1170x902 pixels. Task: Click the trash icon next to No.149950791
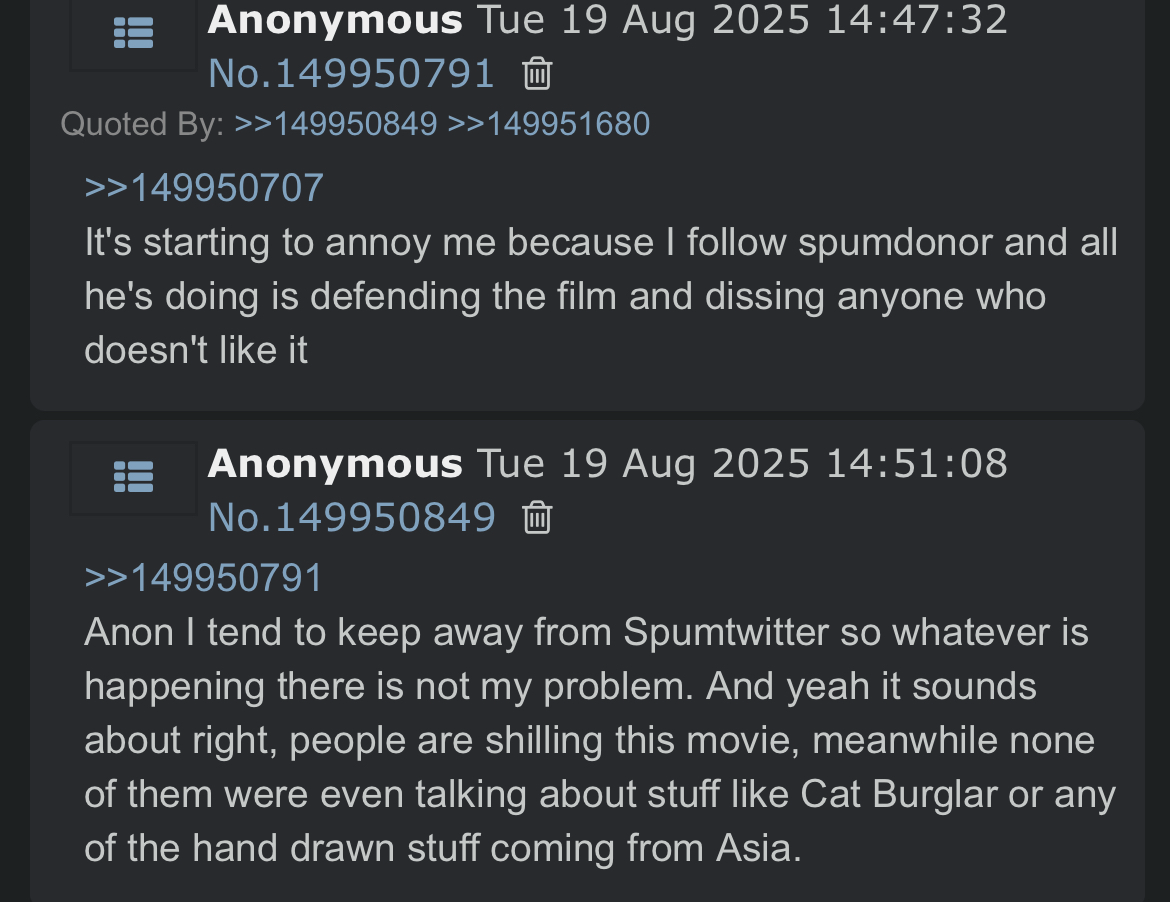[x=537, y=74]
